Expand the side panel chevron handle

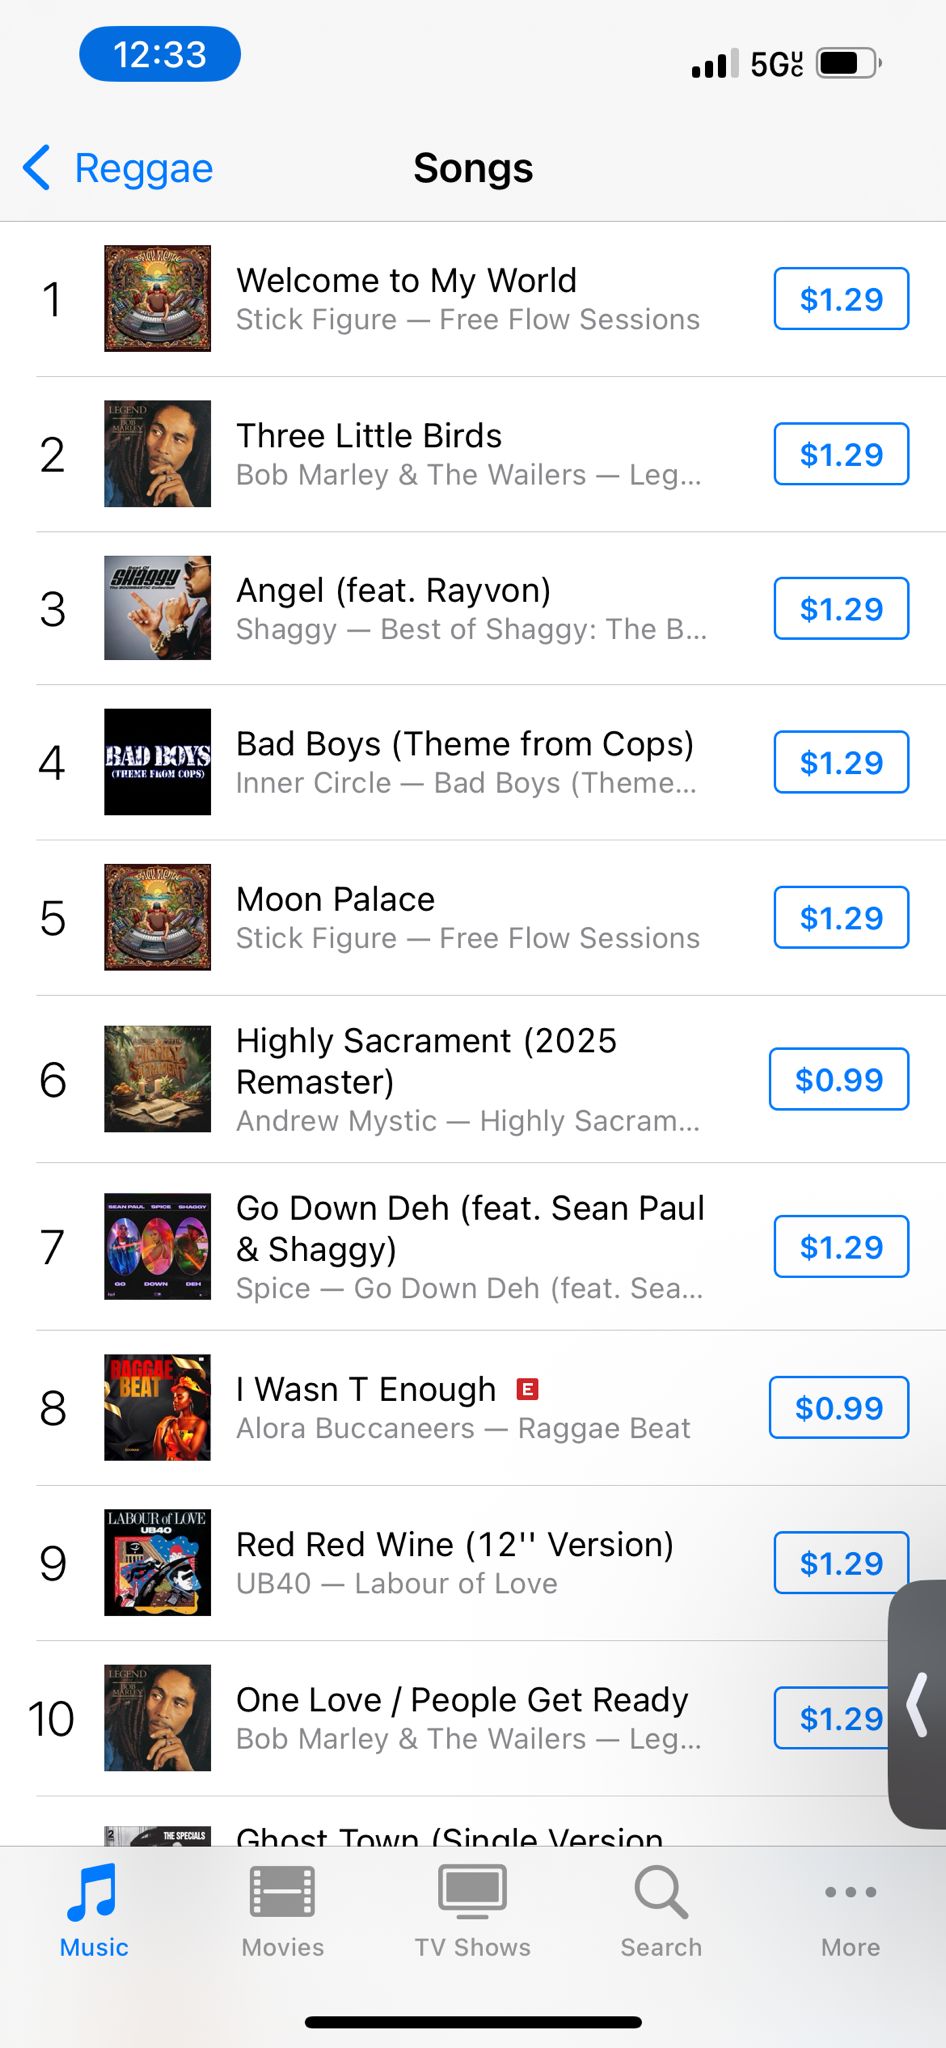tap(918, 1704)
